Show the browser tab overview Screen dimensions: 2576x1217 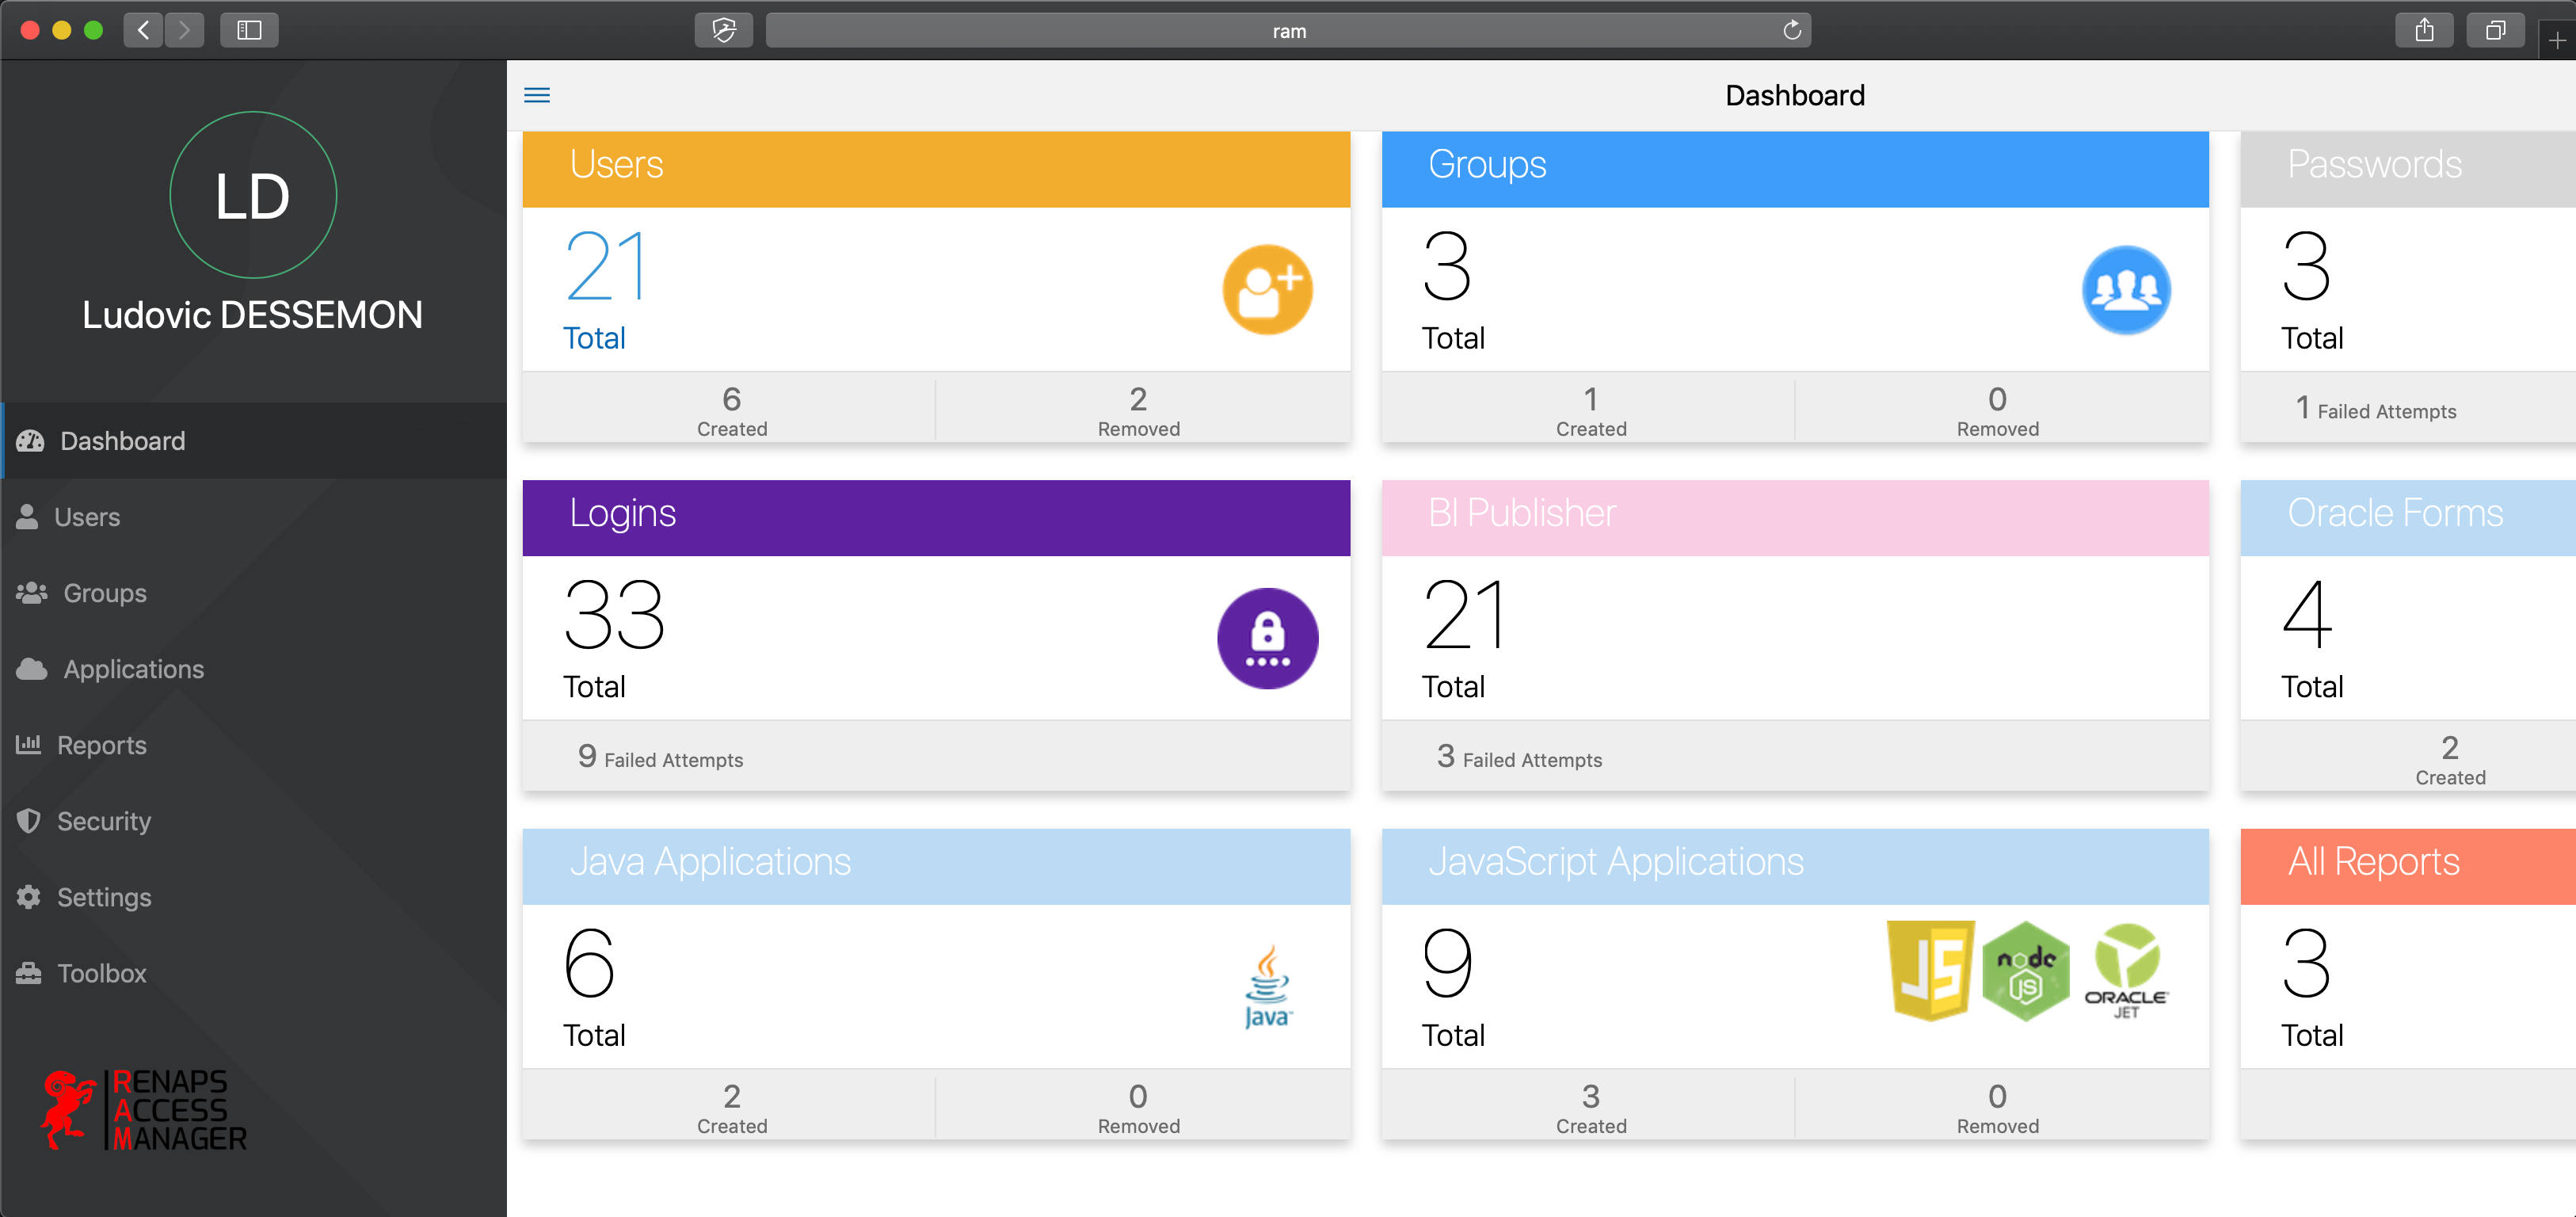click(2495, 30)
